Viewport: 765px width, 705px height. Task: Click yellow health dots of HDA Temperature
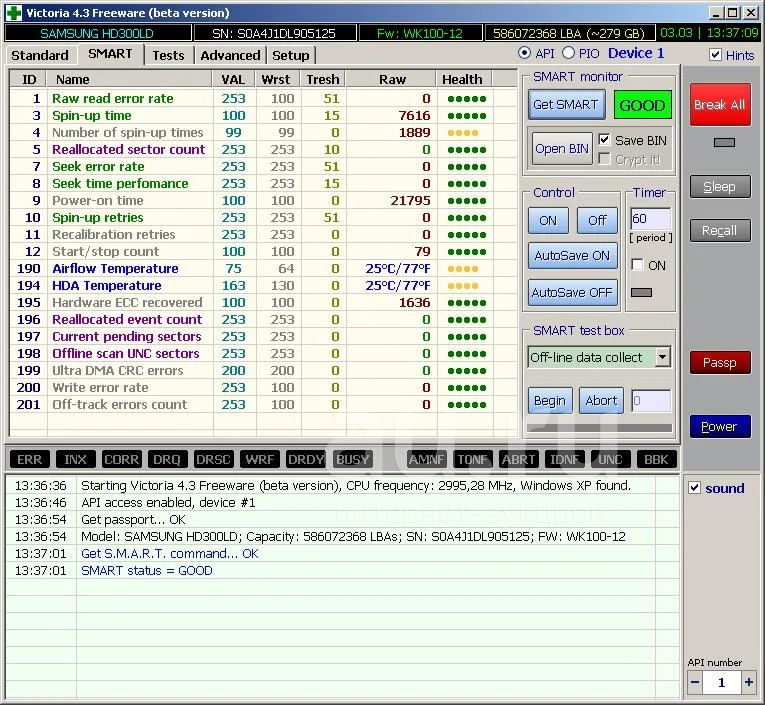click(x=463, y=286)
